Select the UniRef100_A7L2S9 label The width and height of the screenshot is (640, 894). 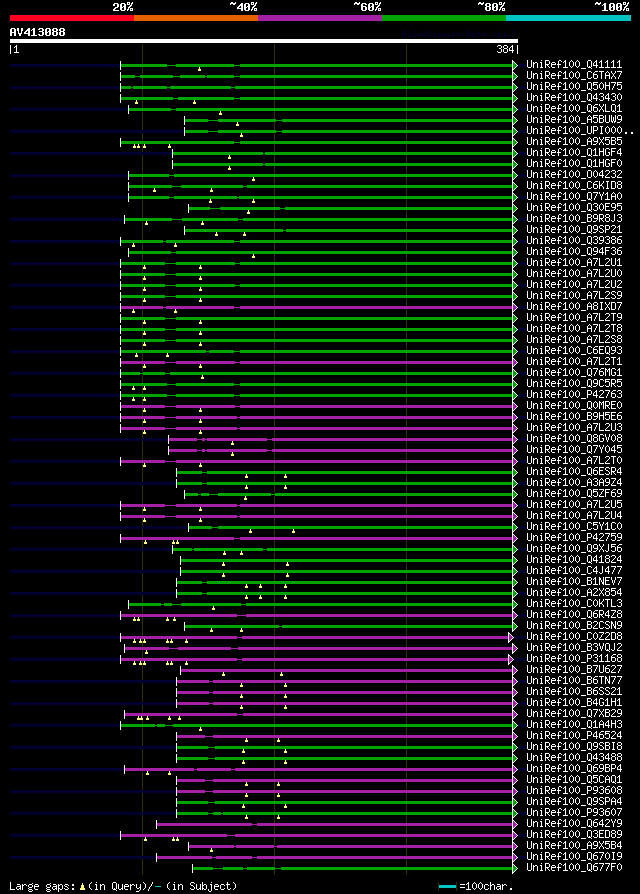(574, 295)
